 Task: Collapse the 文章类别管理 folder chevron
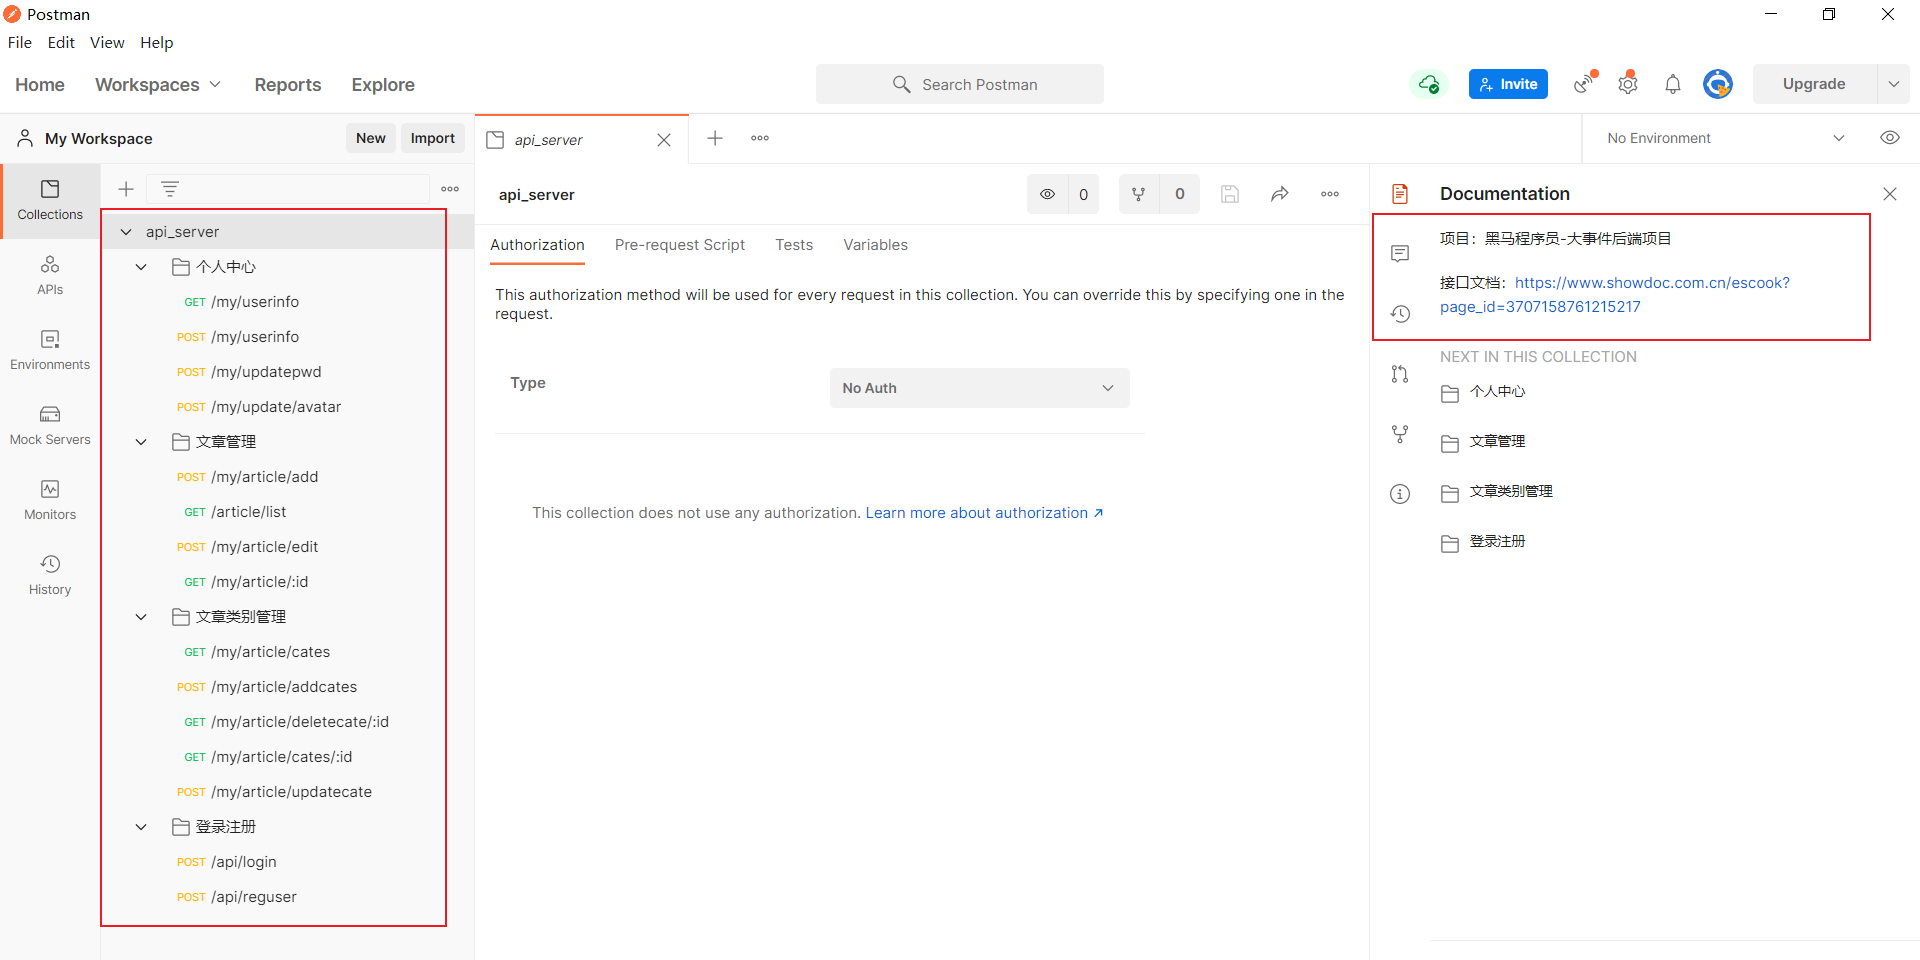pos(141,617)
